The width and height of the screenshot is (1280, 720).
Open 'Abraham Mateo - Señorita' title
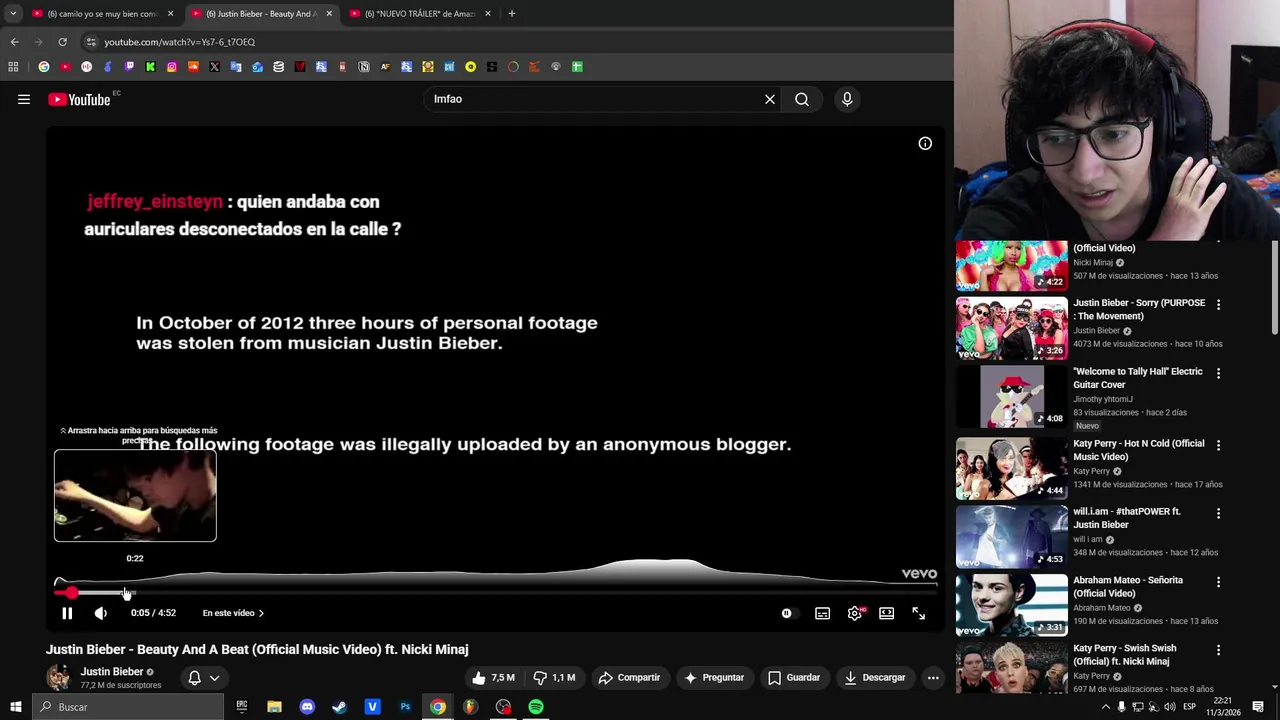(x=1128, y=586)
